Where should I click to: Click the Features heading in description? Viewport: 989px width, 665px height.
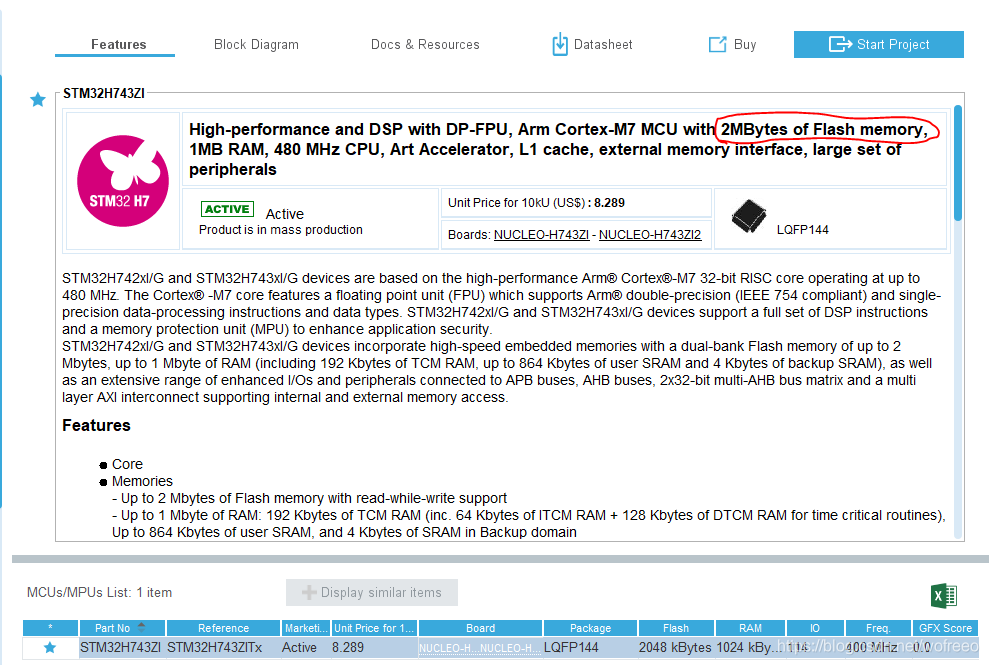coord(96,426)
